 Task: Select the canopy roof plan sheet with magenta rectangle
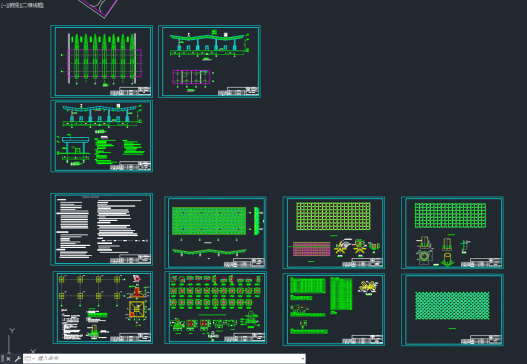click(102, 62)
